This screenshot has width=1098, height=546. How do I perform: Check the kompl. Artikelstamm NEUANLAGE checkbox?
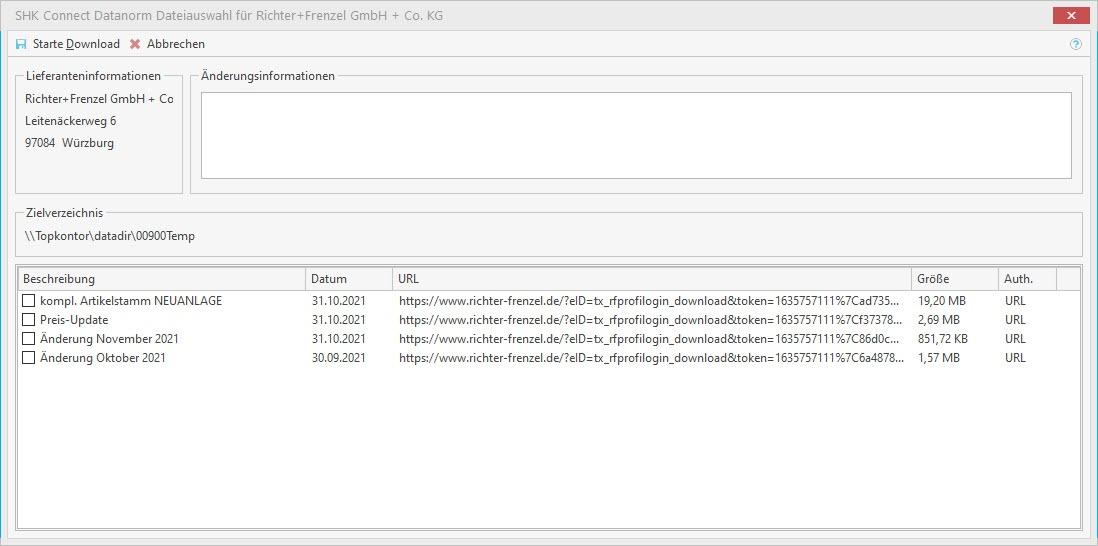coord(28,301)
